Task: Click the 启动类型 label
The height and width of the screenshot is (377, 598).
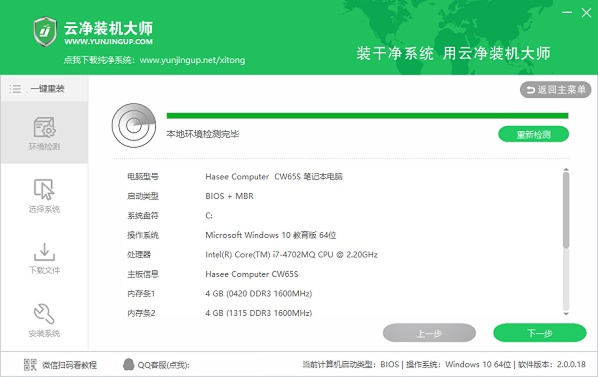Action: tap(143, 196)
